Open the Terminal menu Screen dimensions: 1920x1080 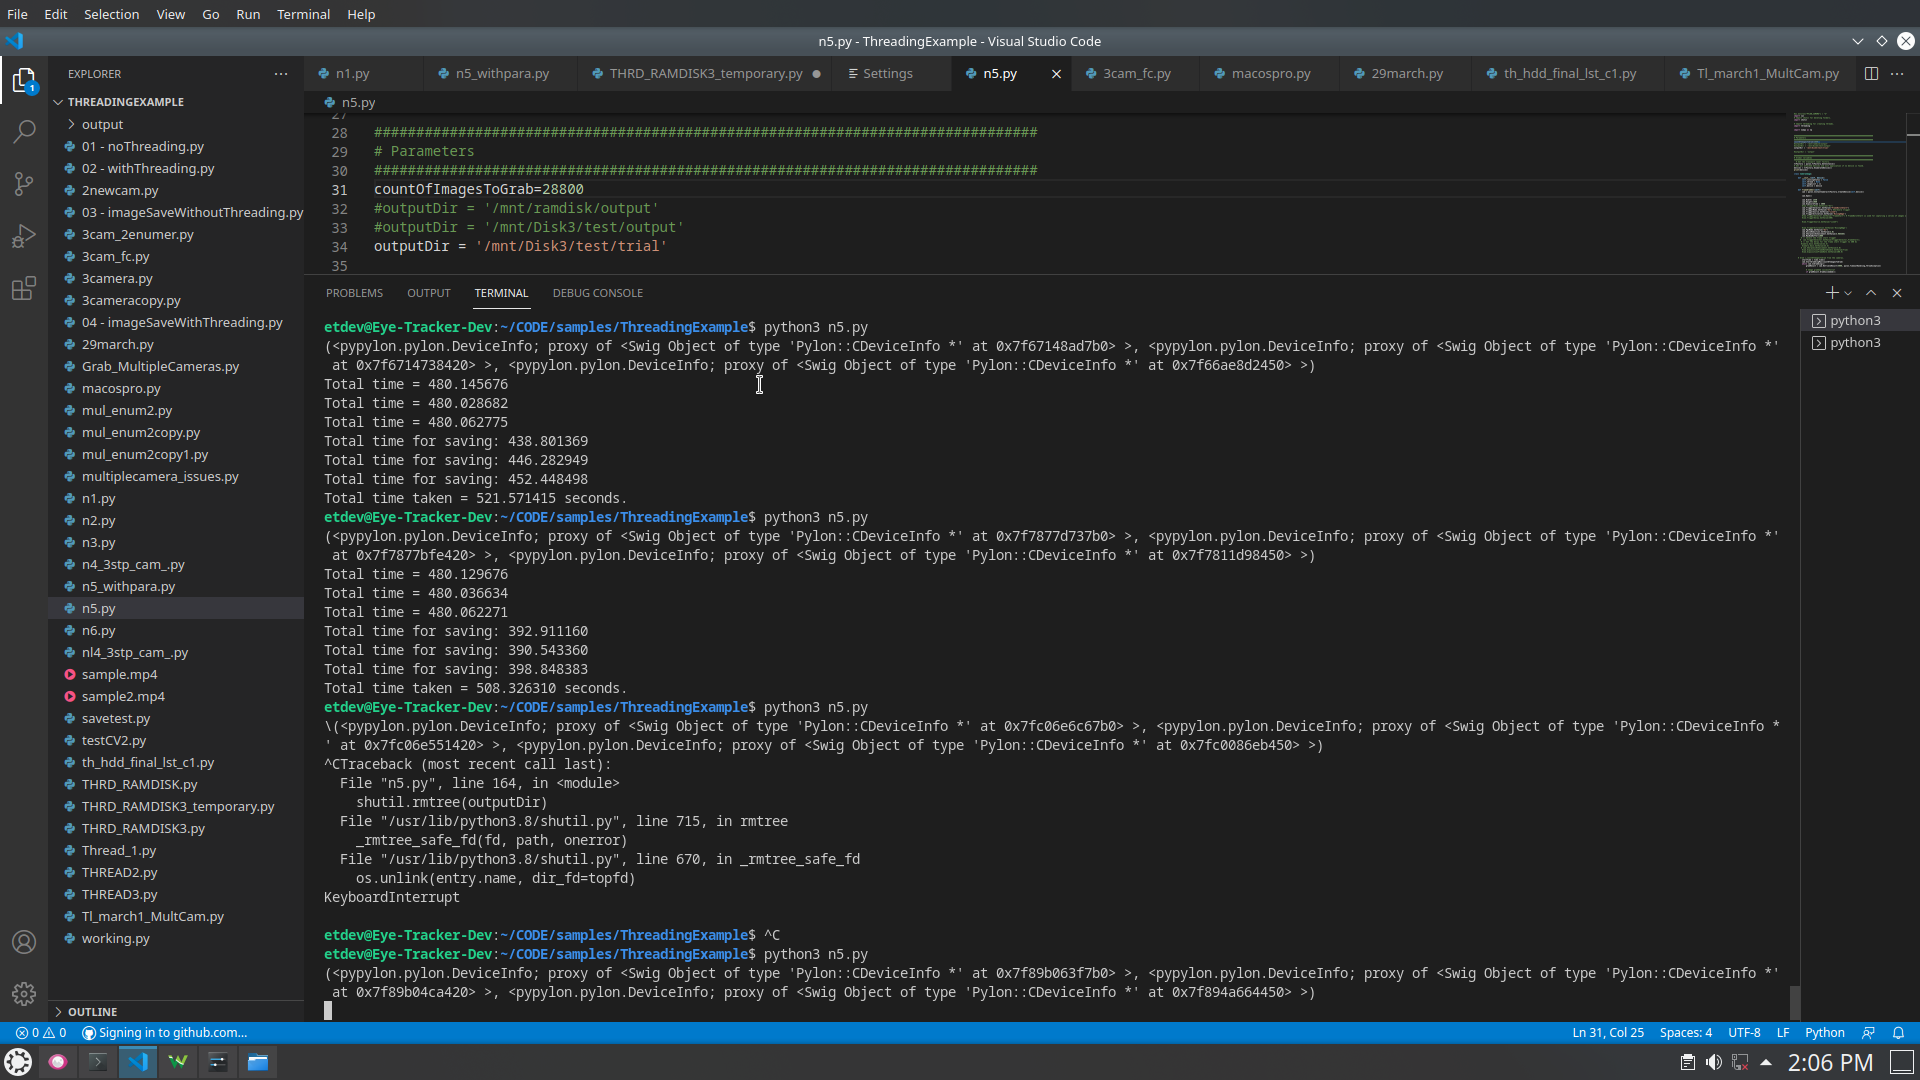[x=303, y=14]
